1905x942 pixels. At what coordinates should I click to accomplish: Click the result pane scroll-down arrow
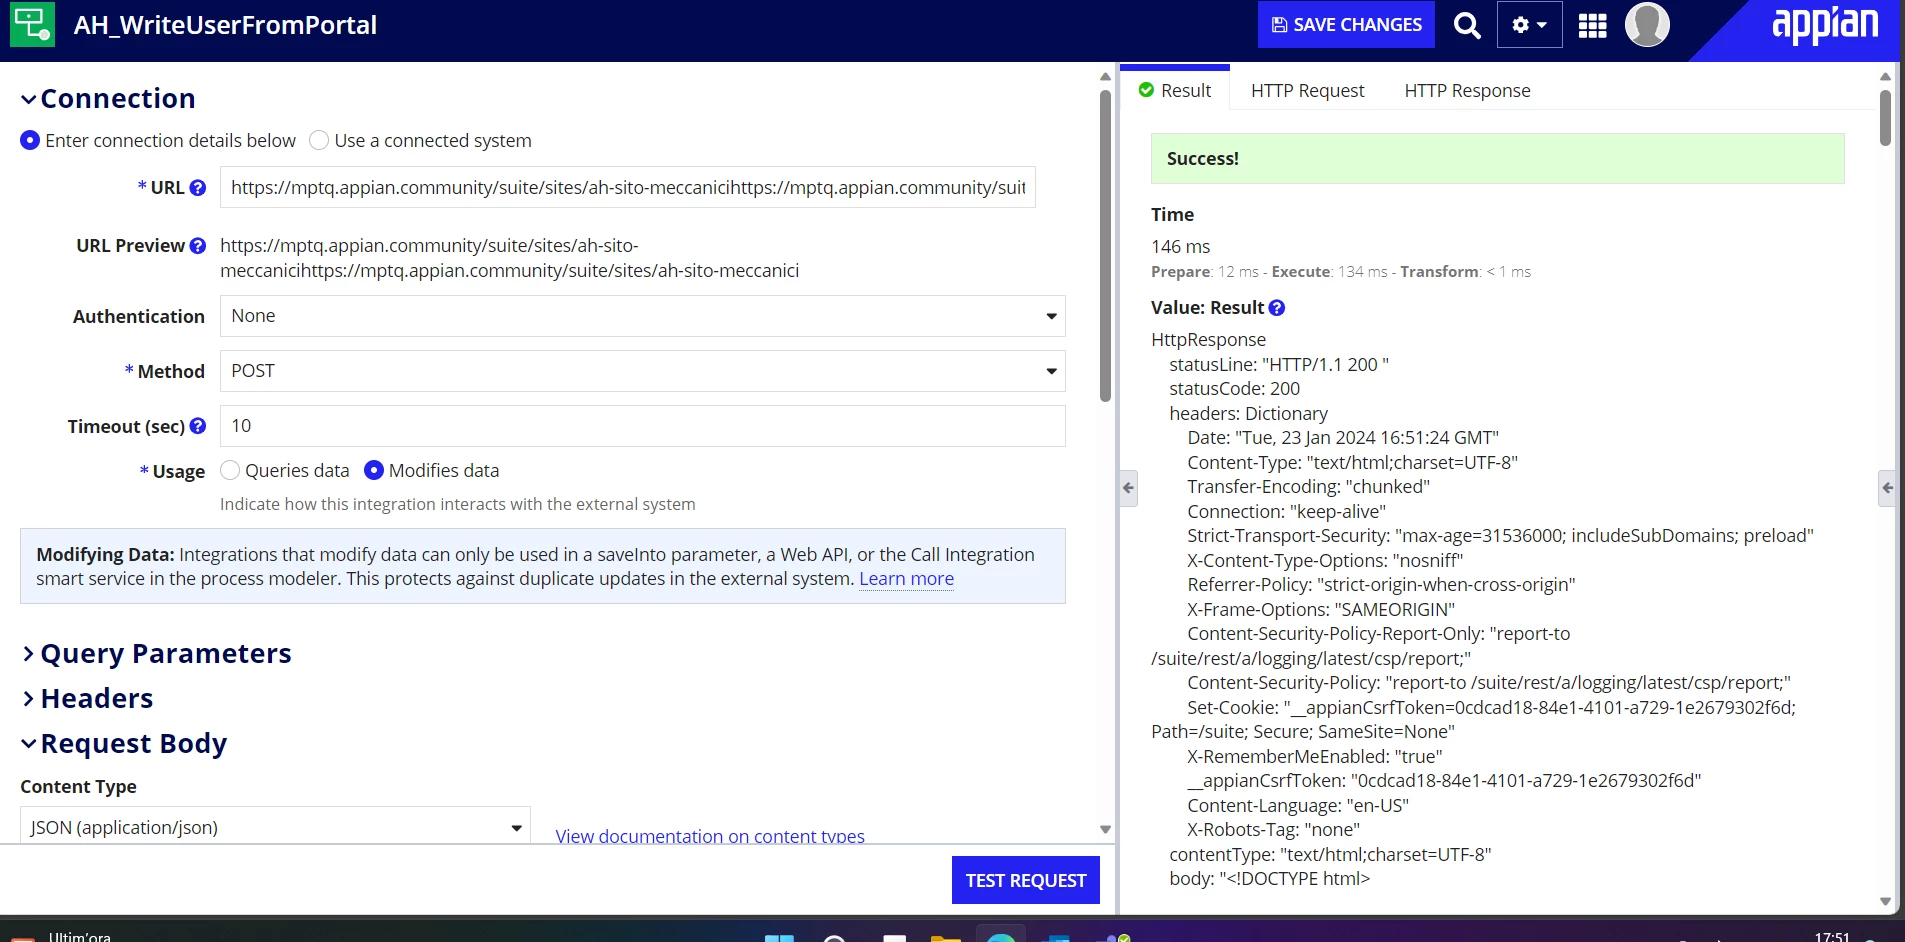pos(1885,902)
